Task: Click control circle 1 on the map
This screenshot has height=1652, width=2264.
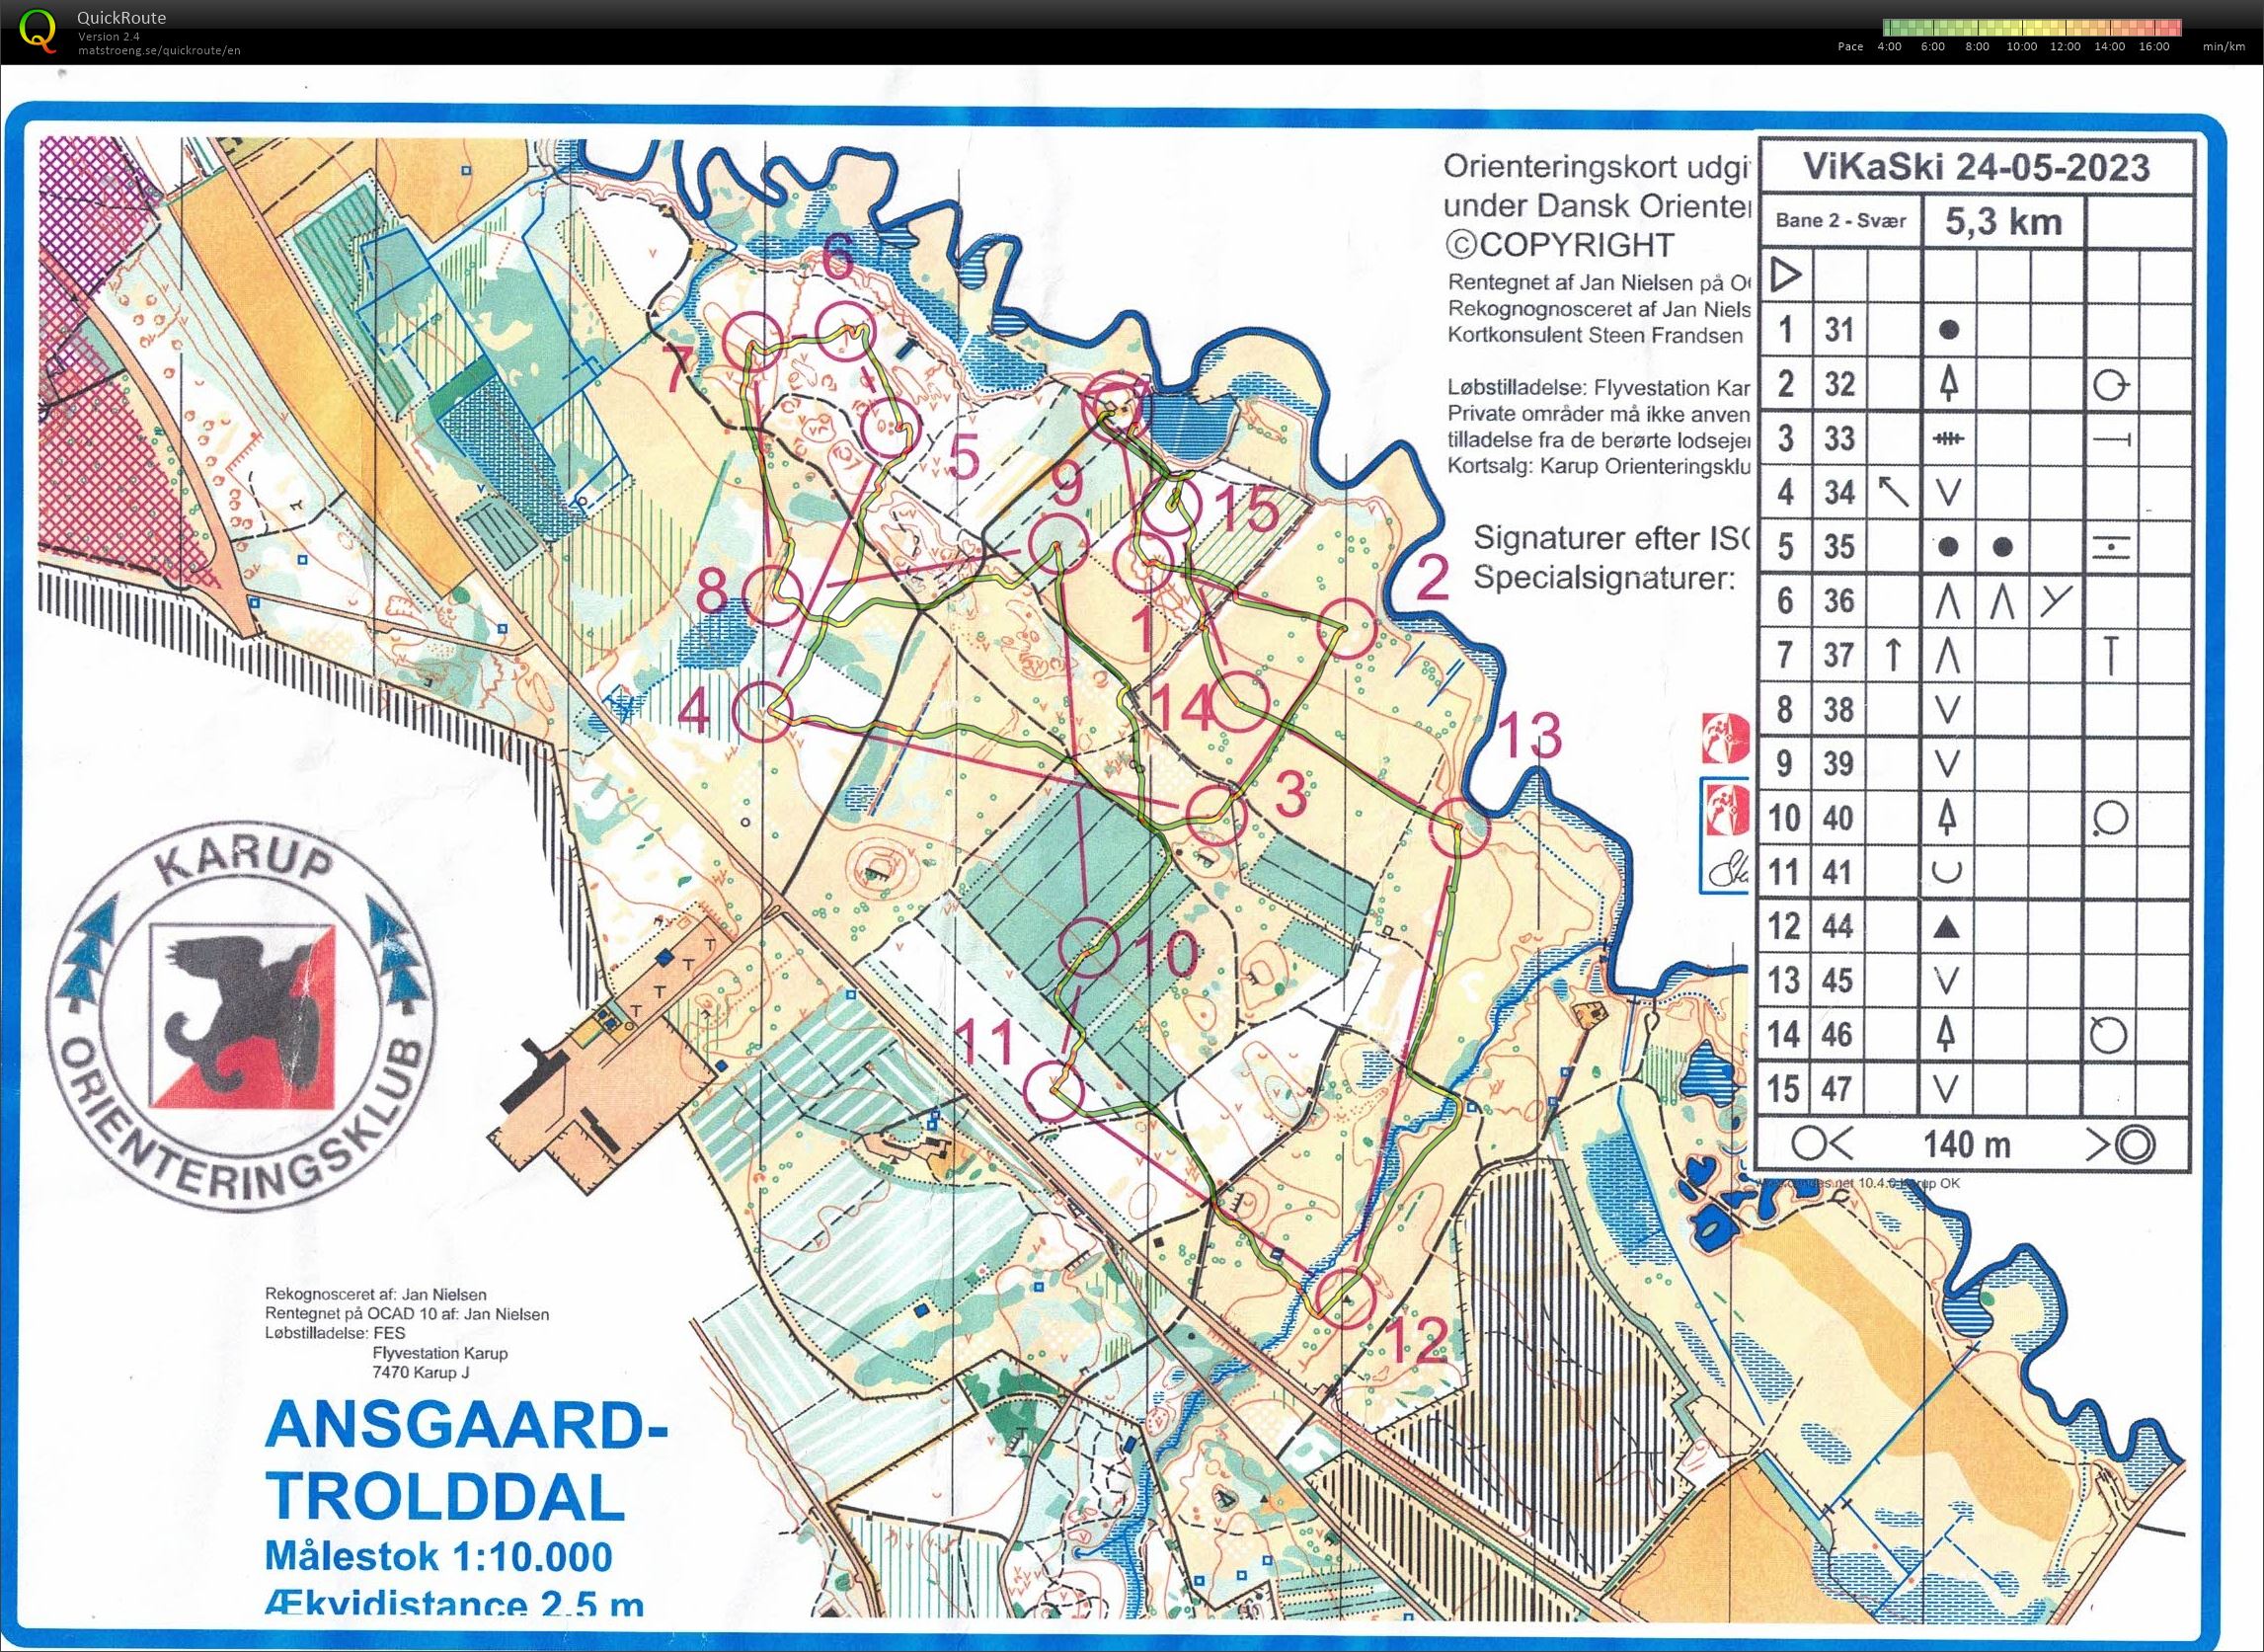Action: tap(1143, 563)
